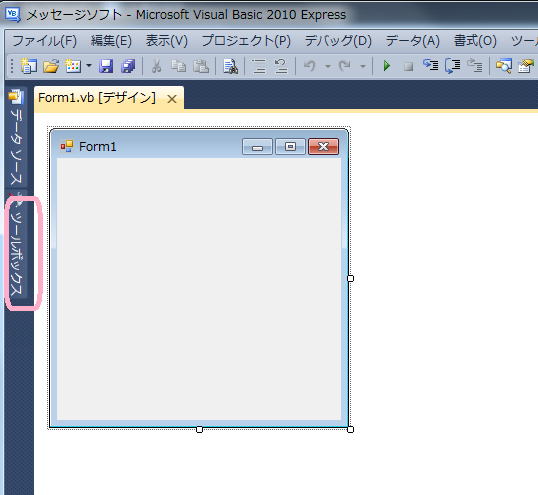Screen dimensions: 538x495
Task: Click the Copy icon
Action: (x=178, y=66)
